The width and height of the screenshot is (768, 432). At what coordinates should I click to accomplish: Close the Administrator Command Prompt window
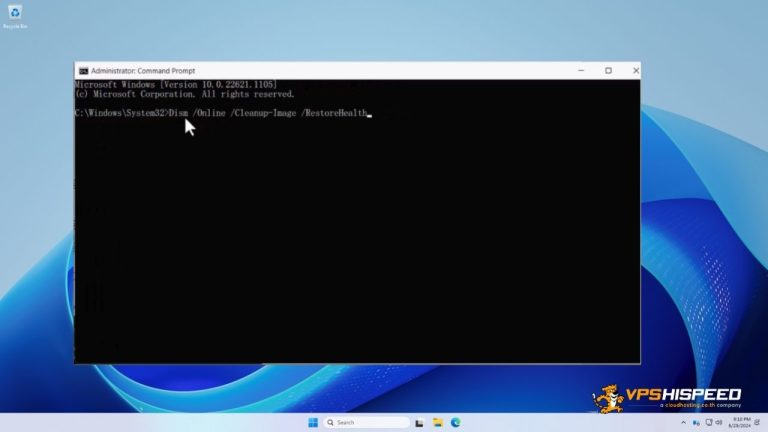(635, 71)
